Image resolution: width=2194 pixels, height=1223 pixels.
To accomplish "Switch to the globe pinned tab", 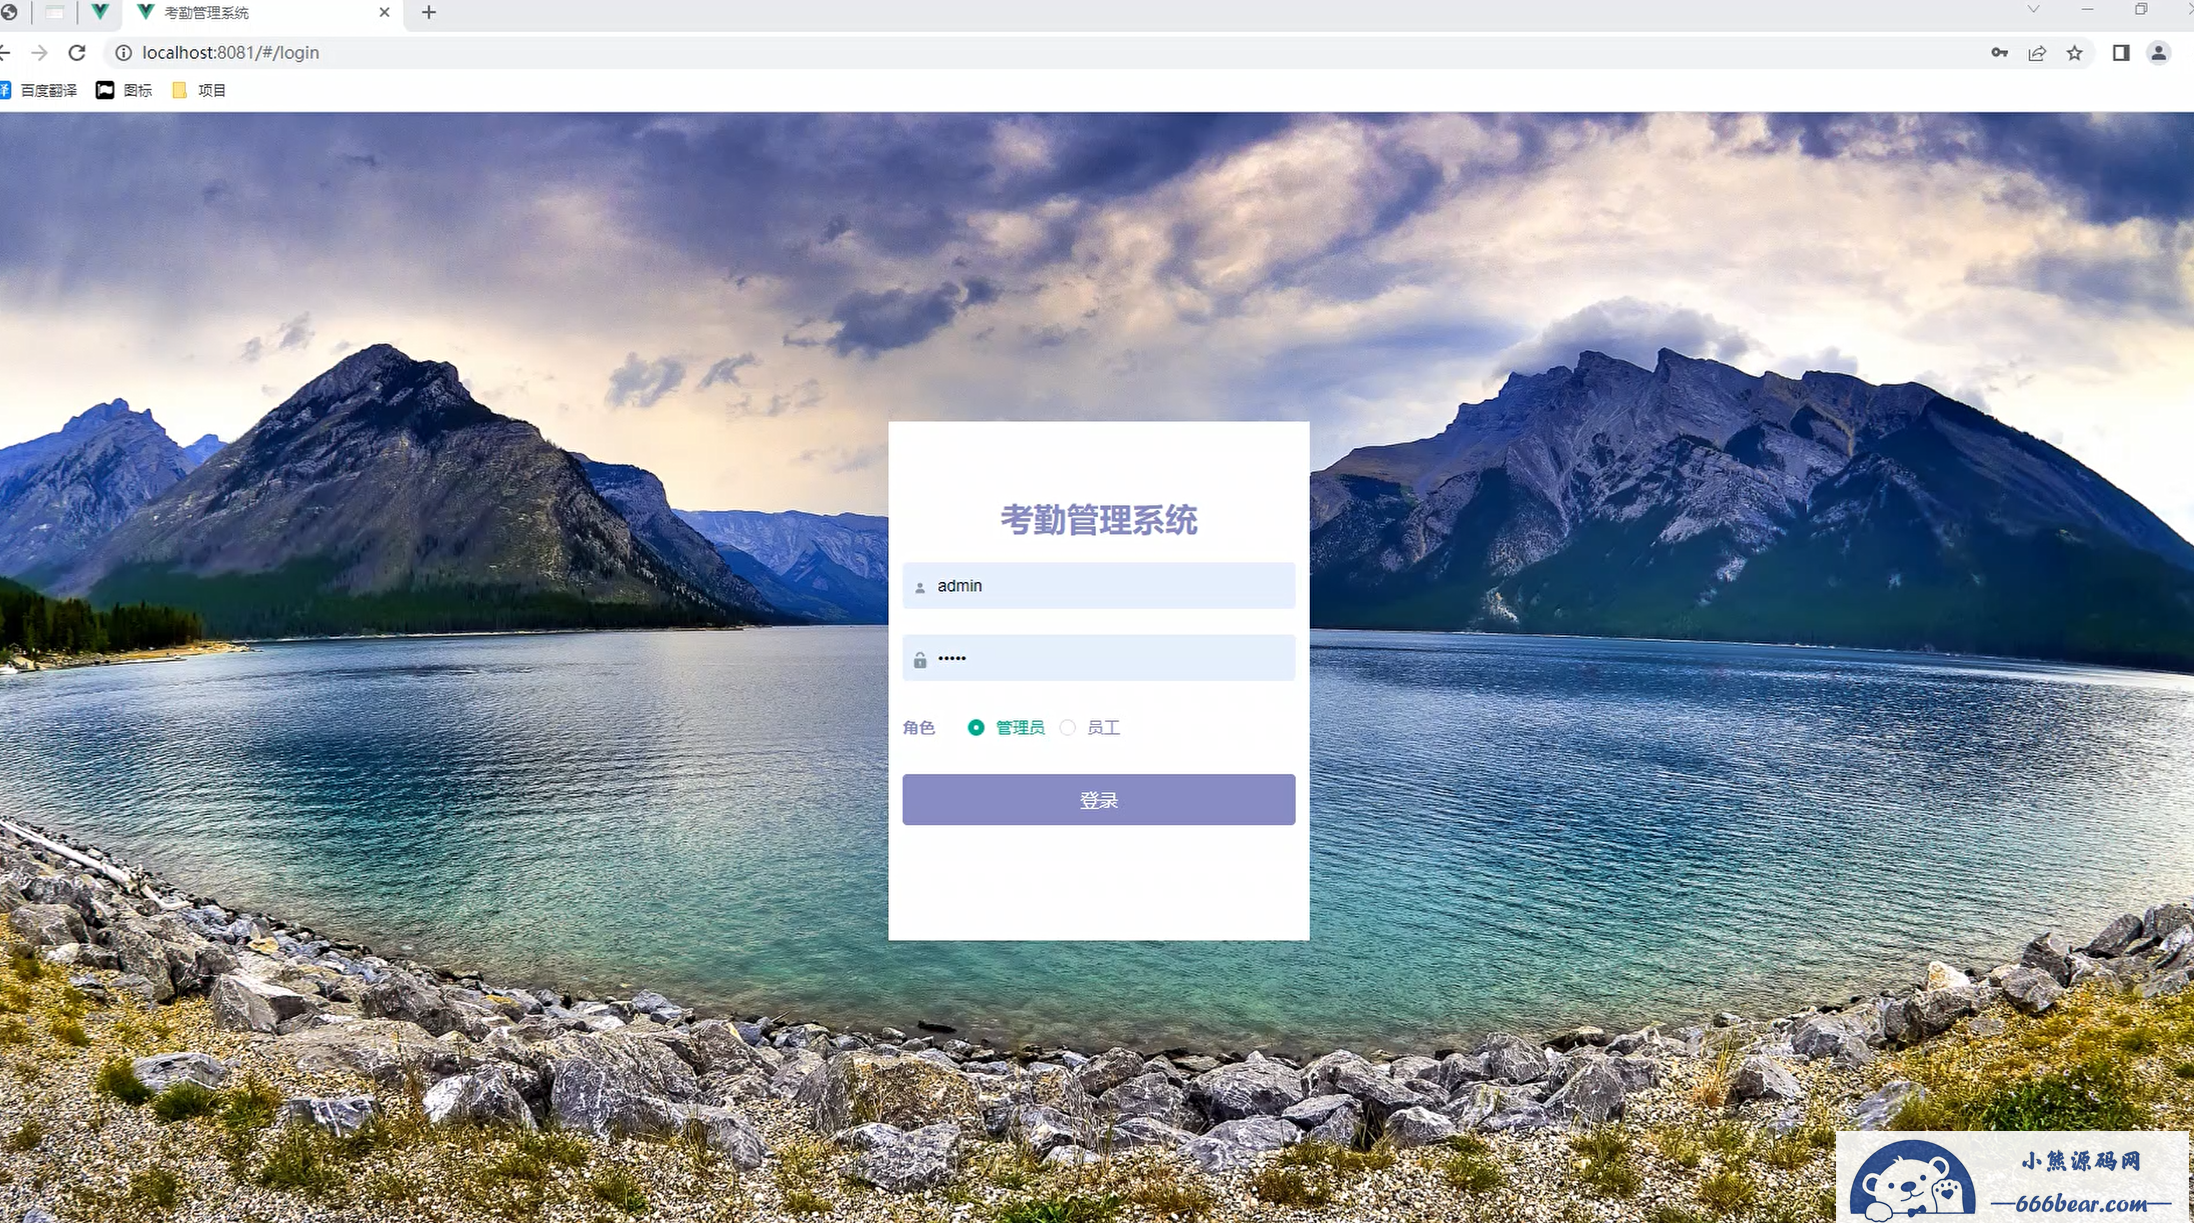I will coord(9,12).
